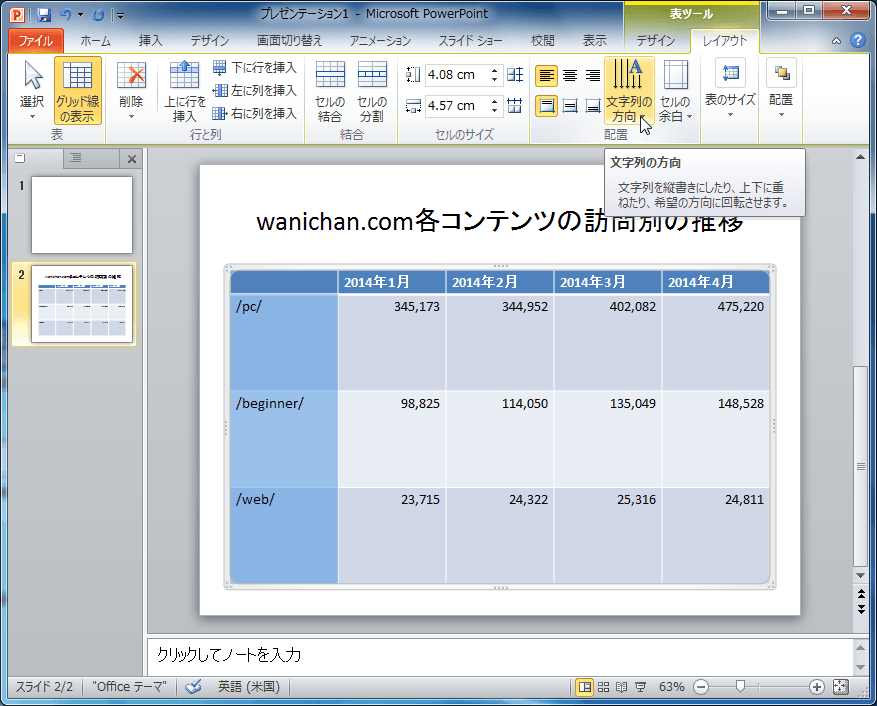Select slide 2 thumbnail

[82, 304]
